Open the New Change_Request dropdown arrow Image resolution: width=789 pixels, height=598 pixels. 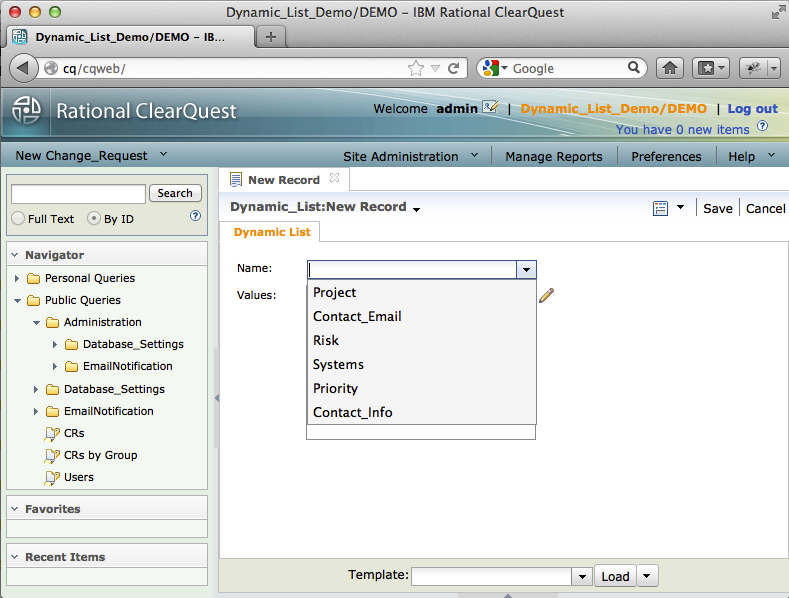click(x=163, y=154)
